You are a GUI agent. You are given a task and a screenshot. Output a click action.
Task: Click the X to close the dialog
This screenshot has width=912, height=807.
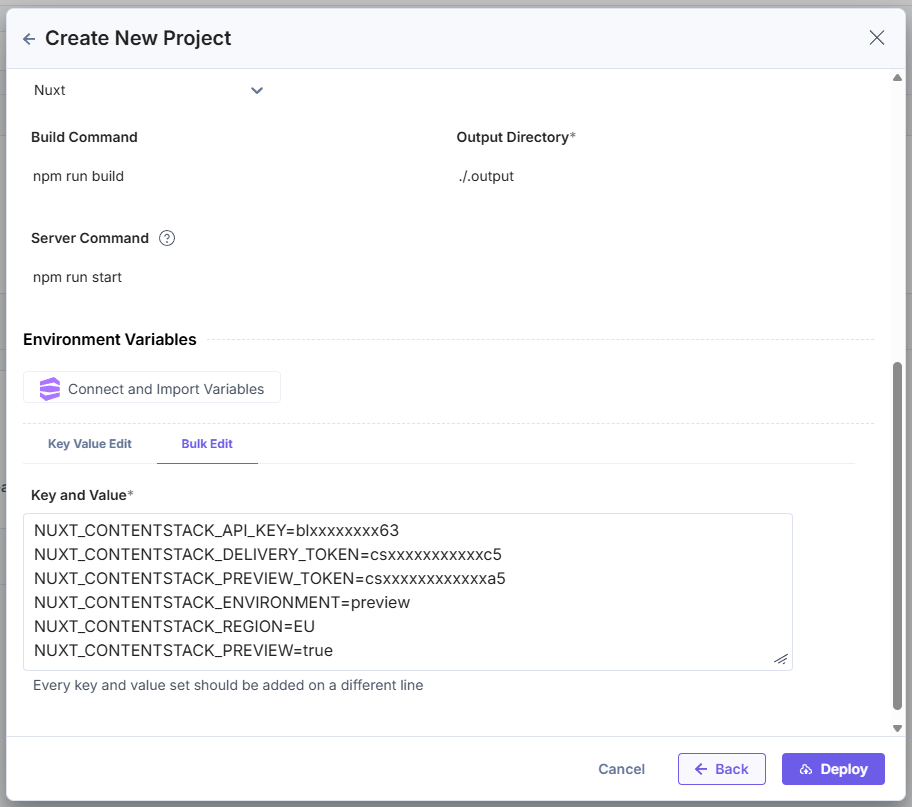[877, 37]
